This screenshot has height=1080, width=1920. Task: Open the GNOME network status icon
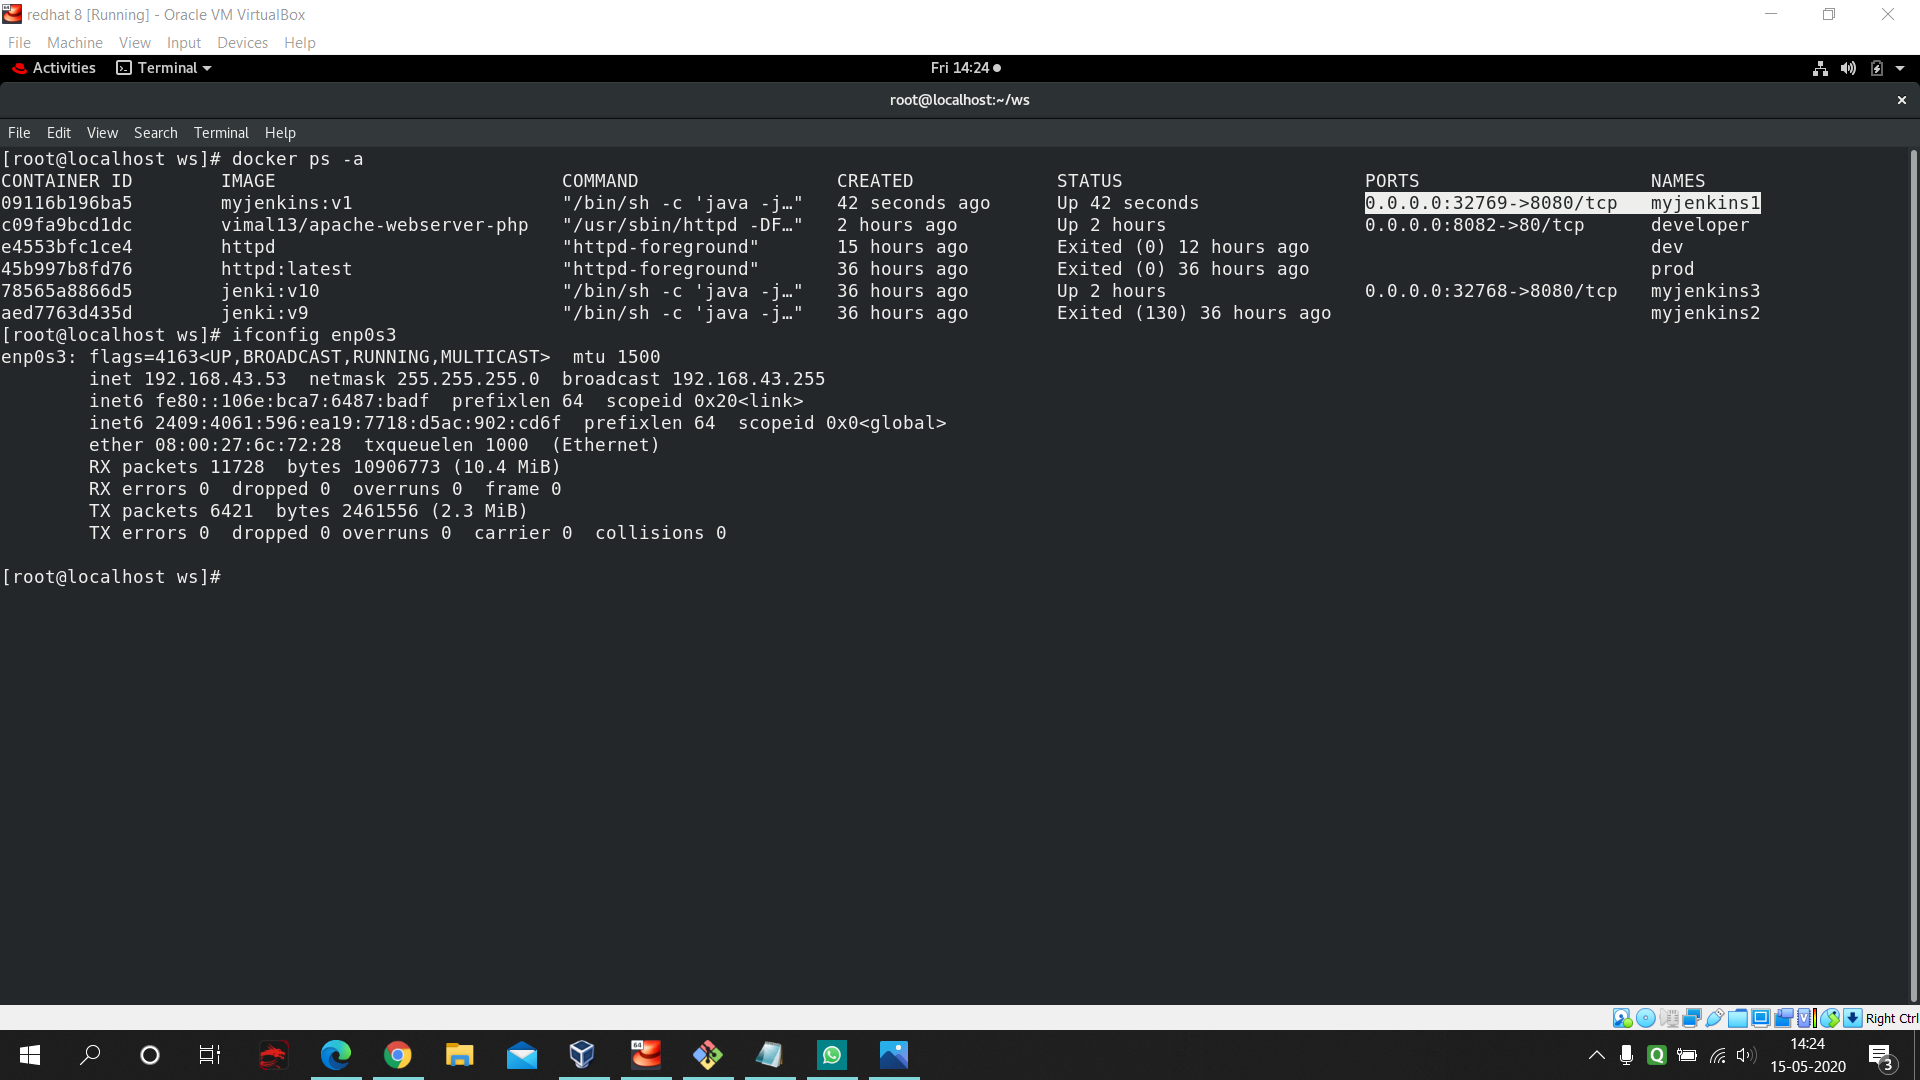click(1820, 68)
